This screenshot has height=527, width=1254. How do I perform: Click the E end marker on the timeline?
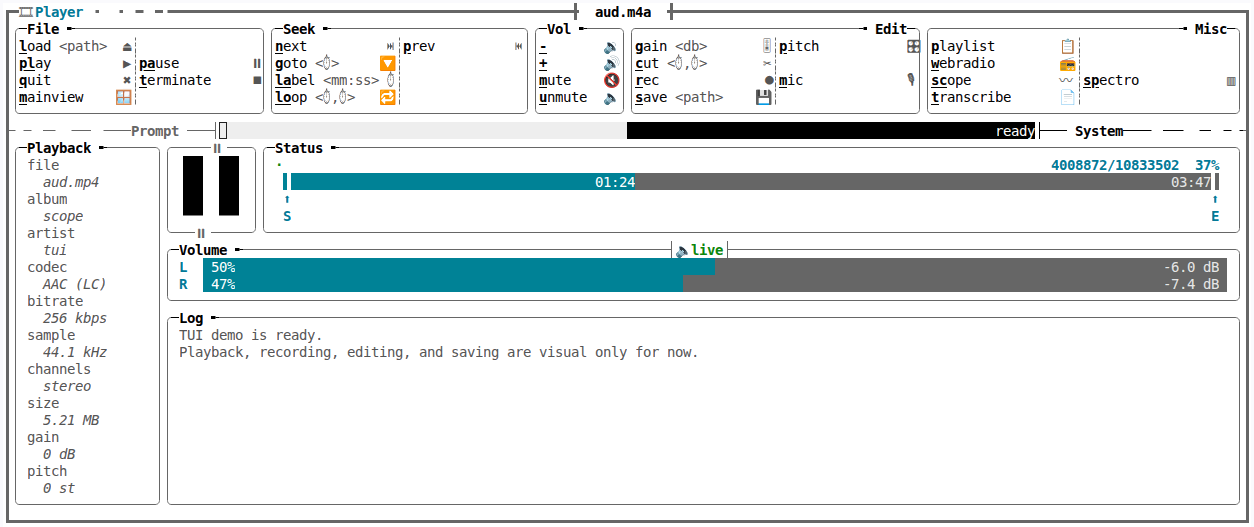pos(1215,216)
